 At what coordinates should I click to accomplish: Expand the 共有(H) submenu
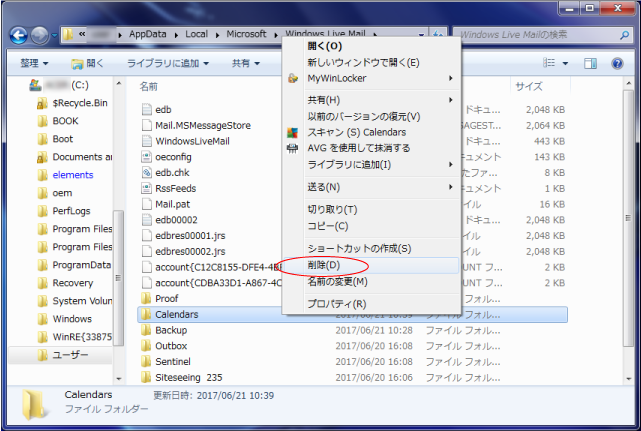point(450,100)
